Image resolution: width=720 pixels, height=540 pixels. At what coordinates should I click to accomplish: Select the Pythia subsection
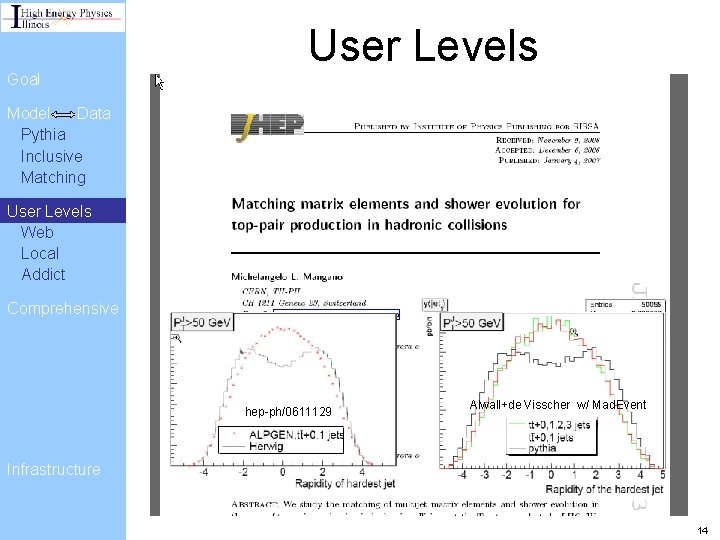(x=43, y=135)
